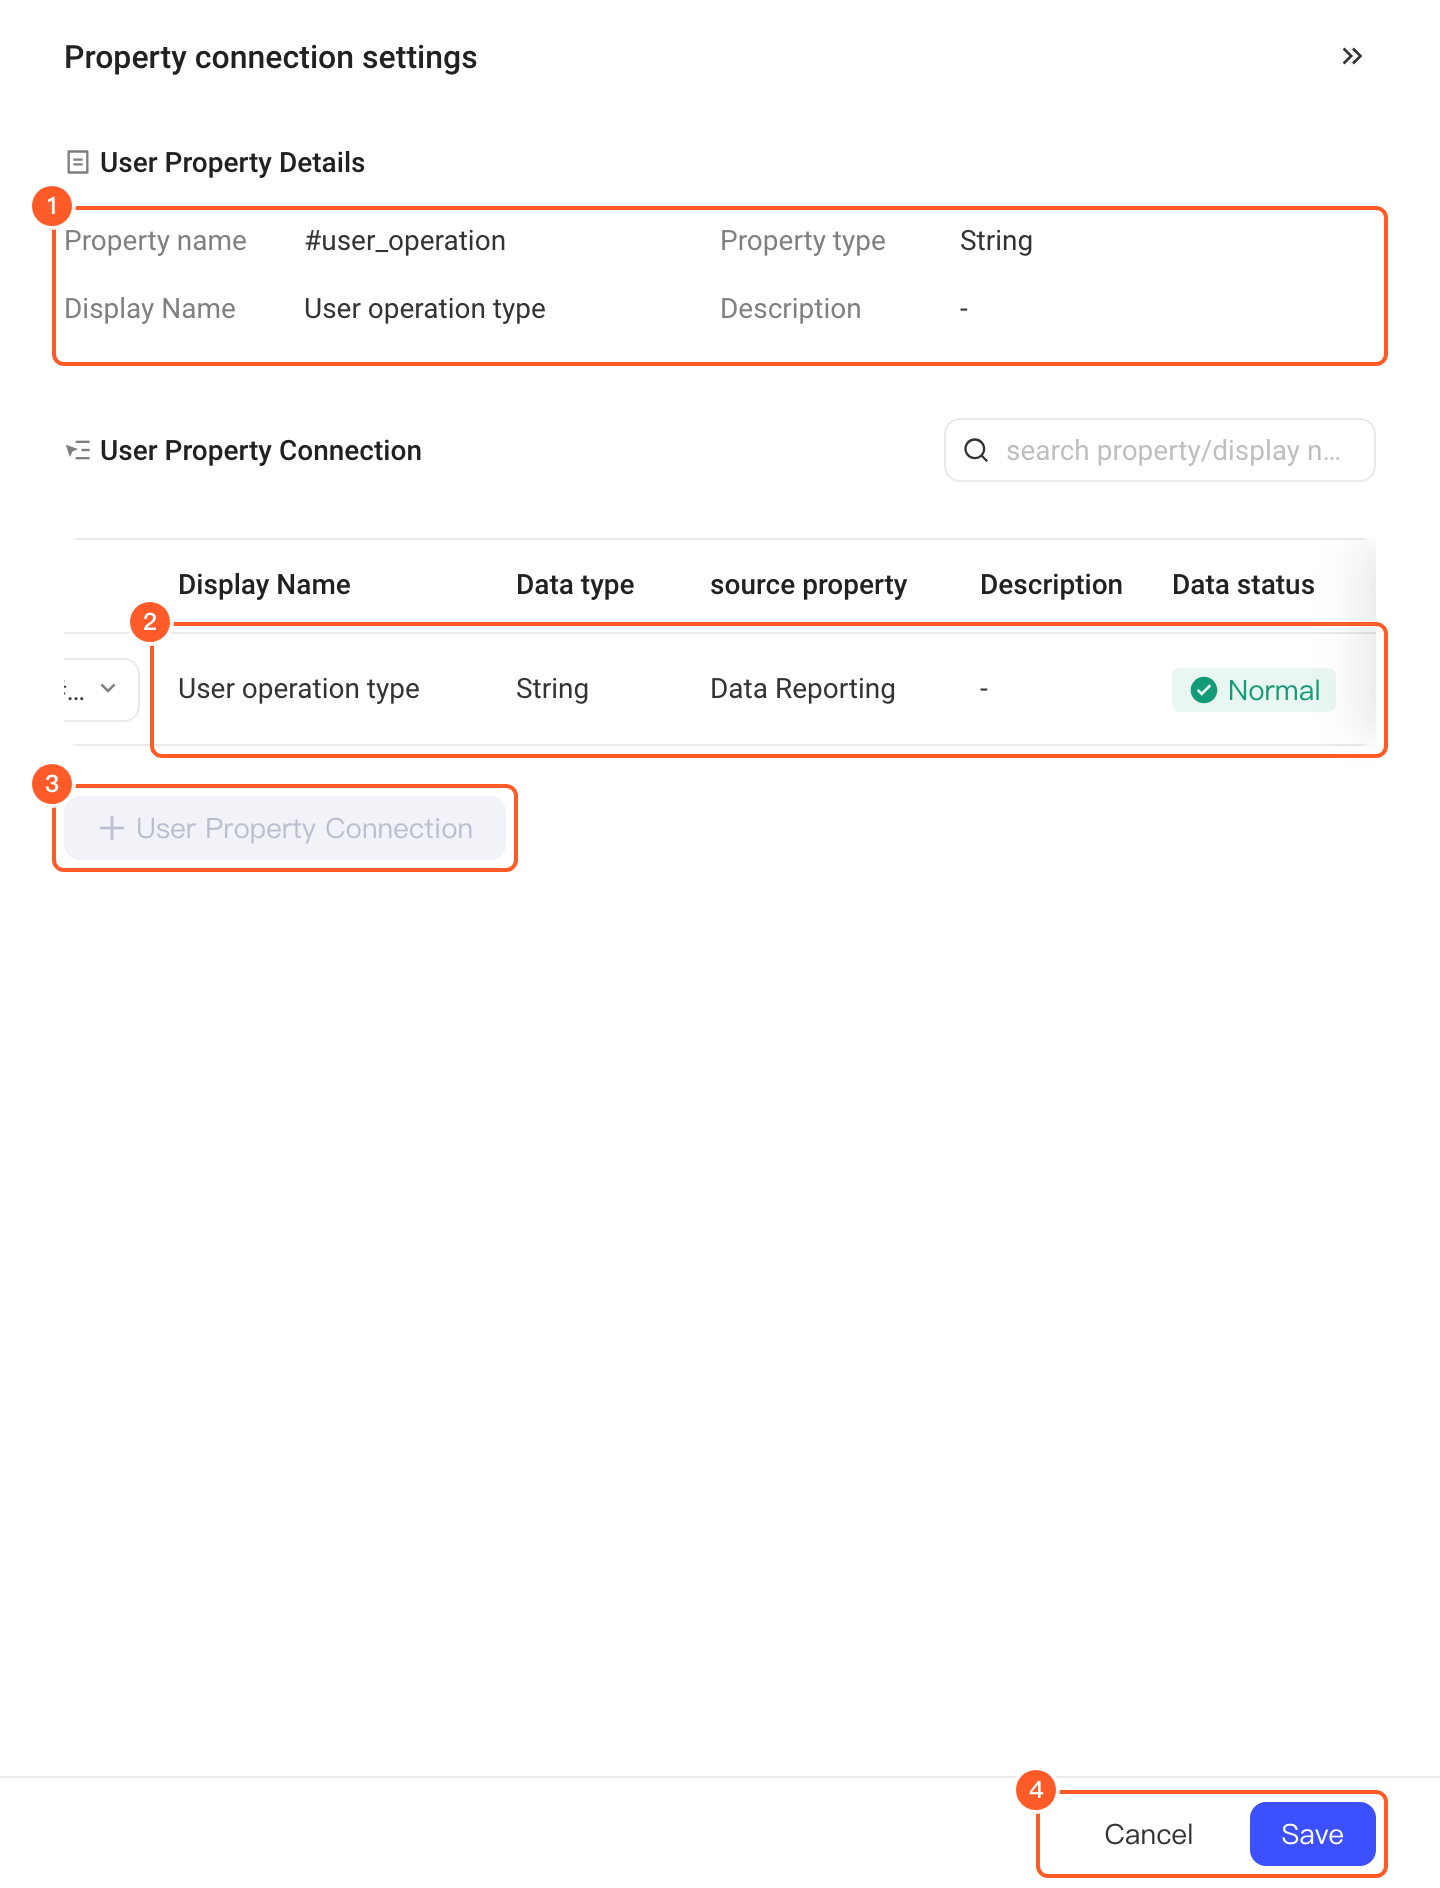Click the green check icon beside Normal

1203,690
